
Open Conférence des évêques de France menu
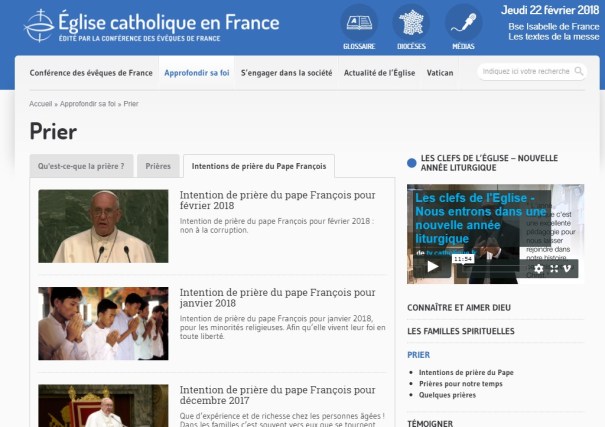pyautogui.click(x=91, y=73)
